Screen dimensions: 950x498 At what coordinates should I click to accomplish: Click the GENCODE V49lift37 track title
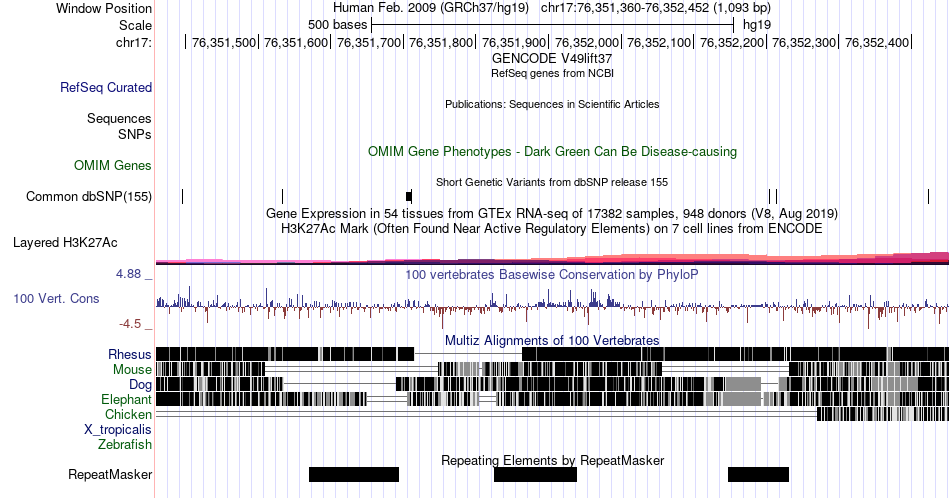click(552, 59)
